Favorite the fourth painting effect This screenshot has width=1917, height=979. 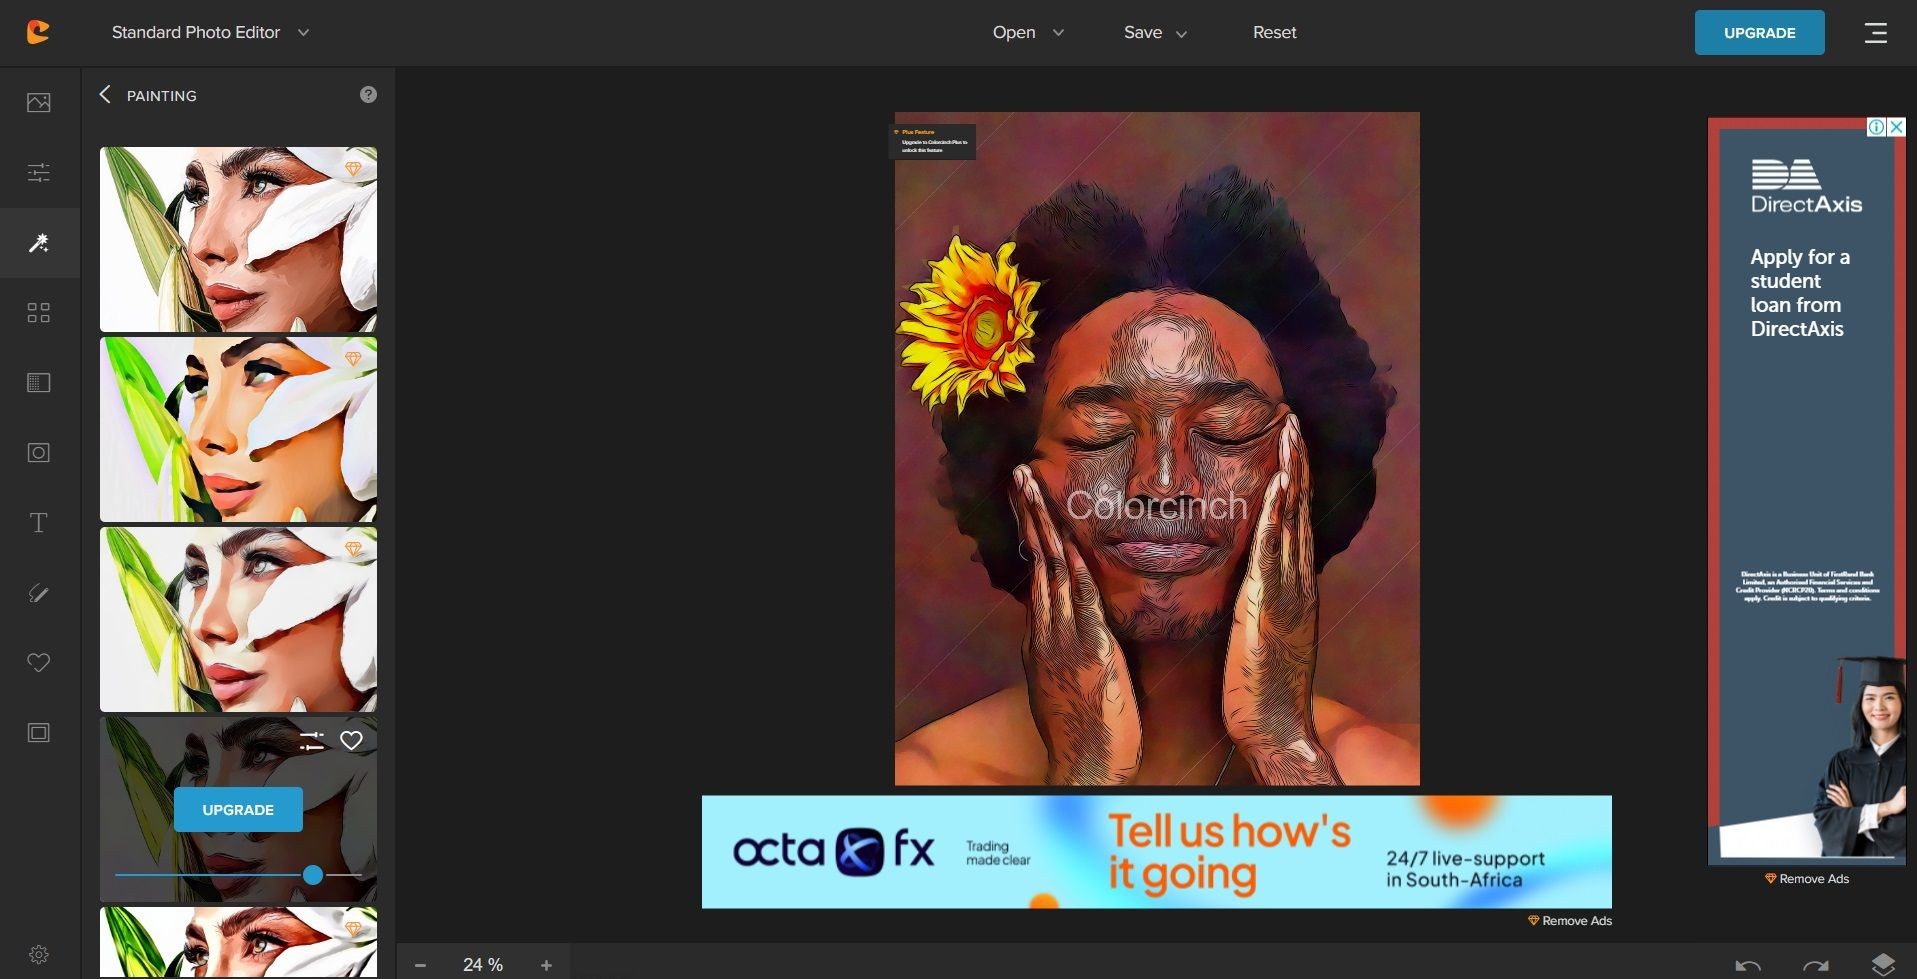pos(351,741)
